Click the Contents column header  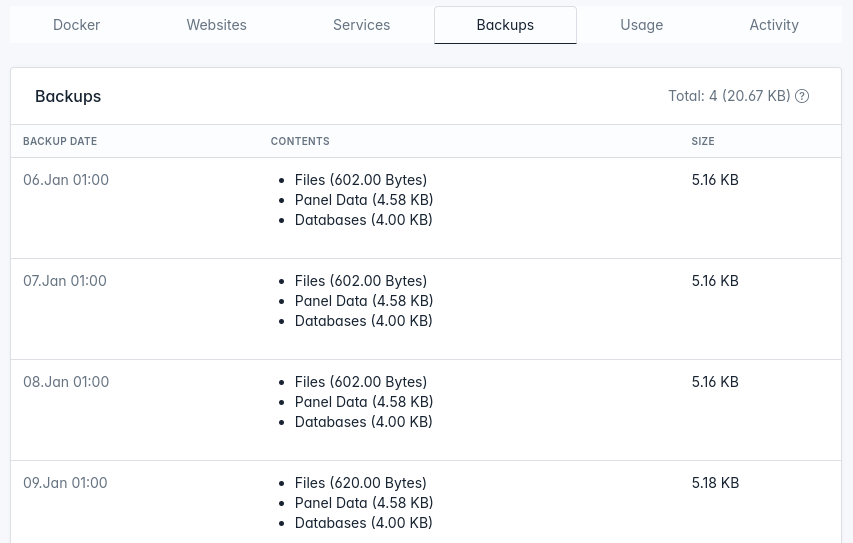coord(300,141)
